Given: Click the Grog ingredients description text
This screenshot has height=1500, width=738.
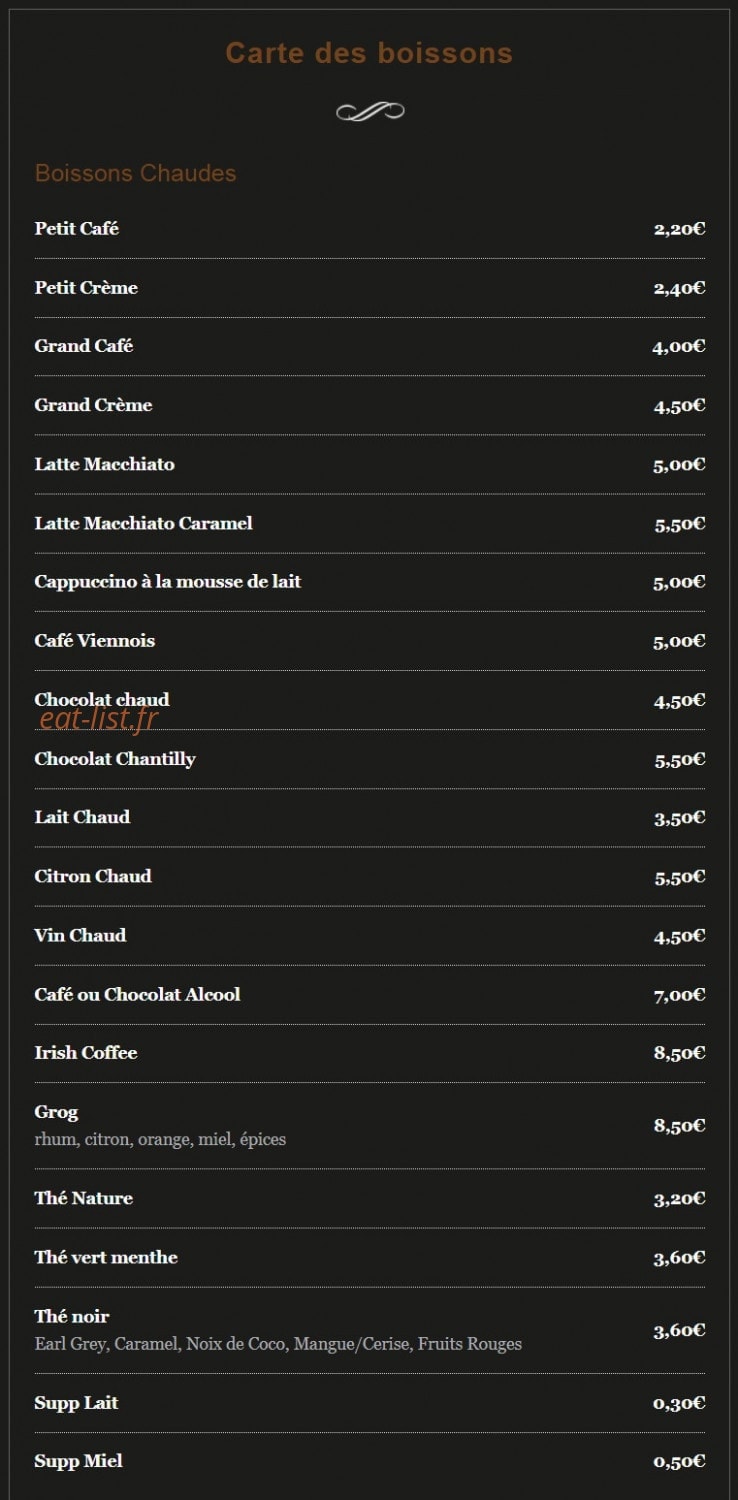Looking at the screenshot, I should coord(160,1139).
